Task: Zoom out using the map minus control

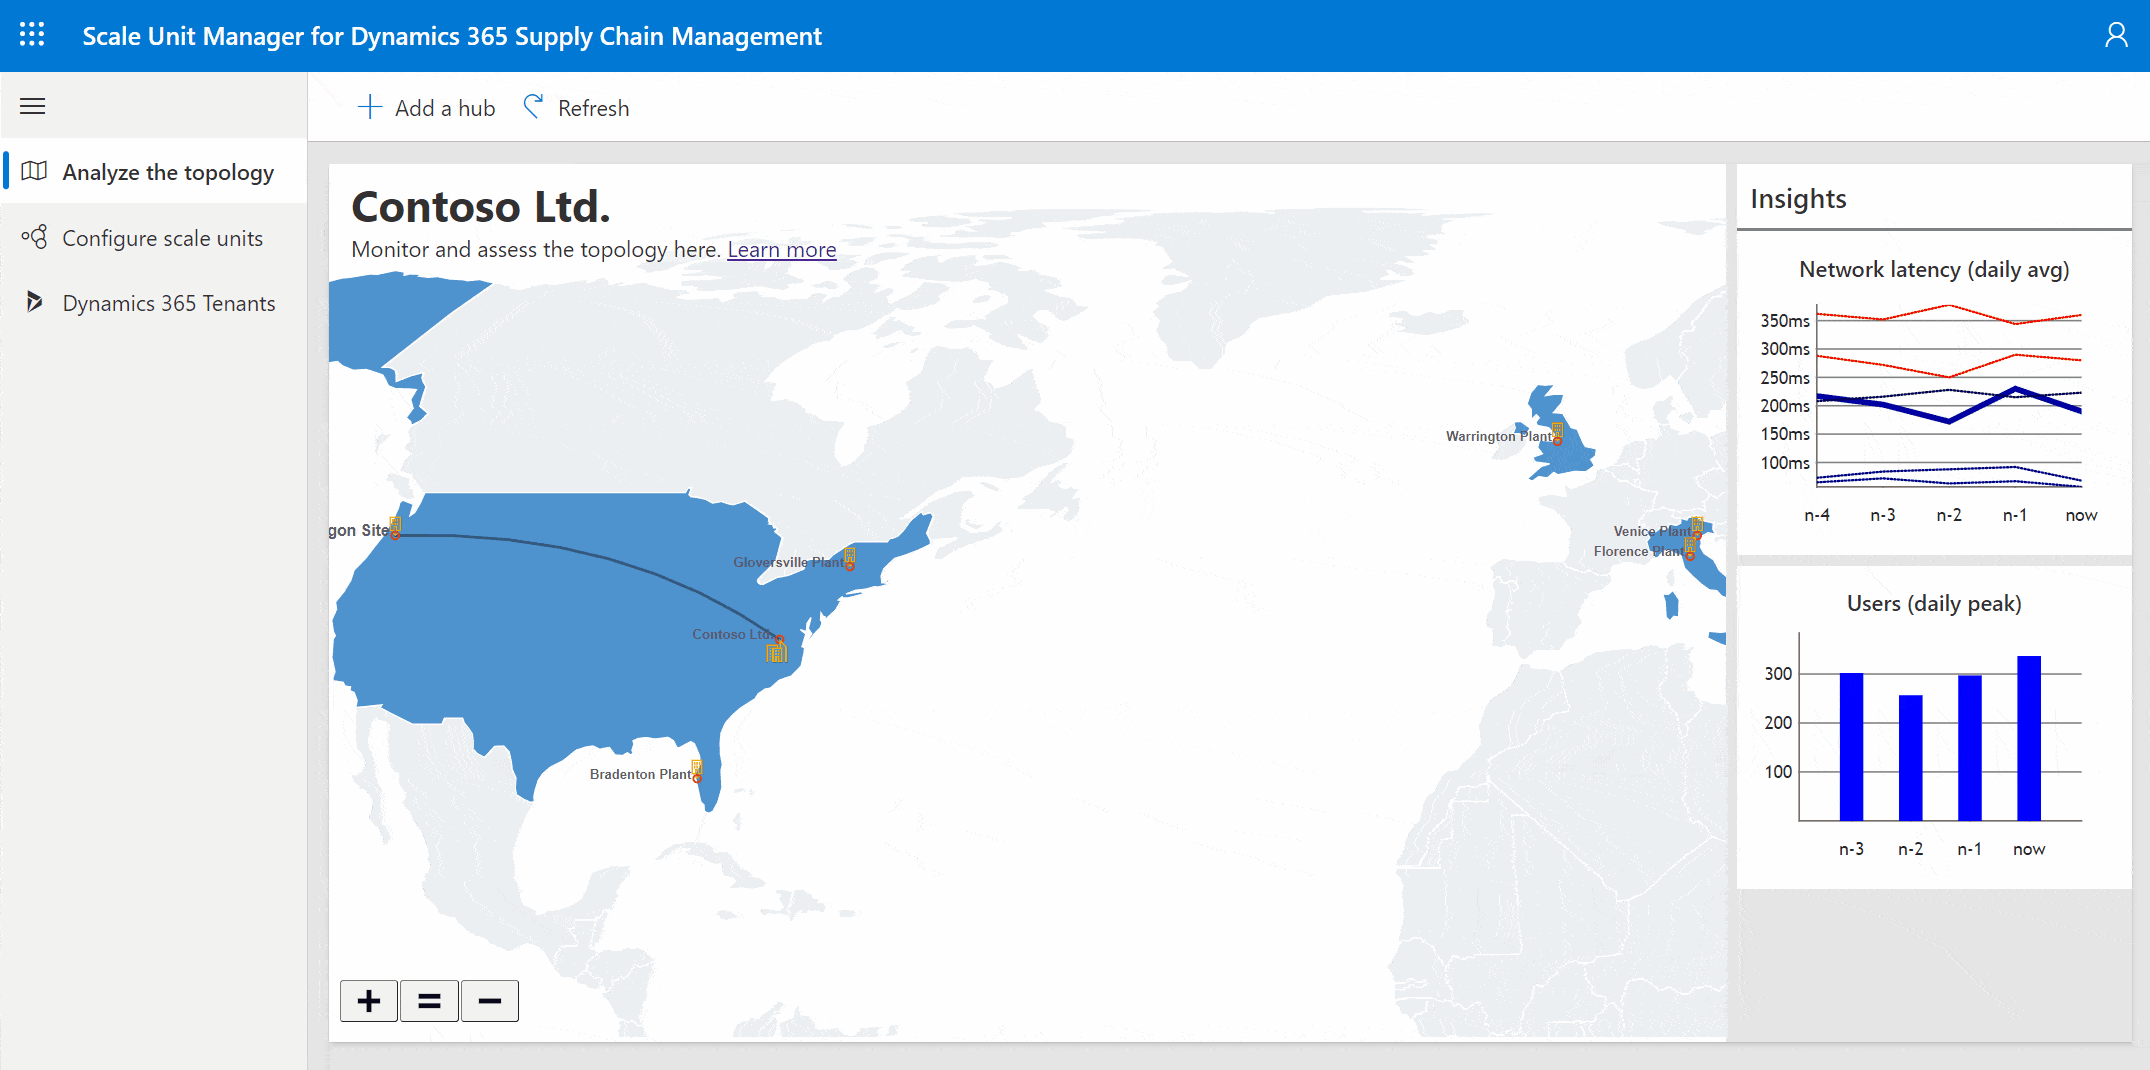Action: [x=490, y=1000]
